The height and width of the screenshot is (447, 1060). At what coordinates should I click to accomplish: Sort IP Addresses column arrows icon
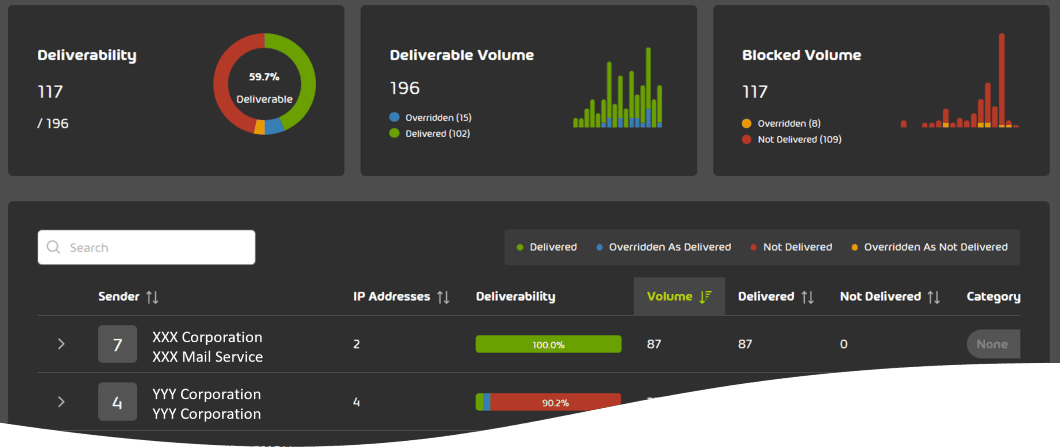[x=443, y=297]
